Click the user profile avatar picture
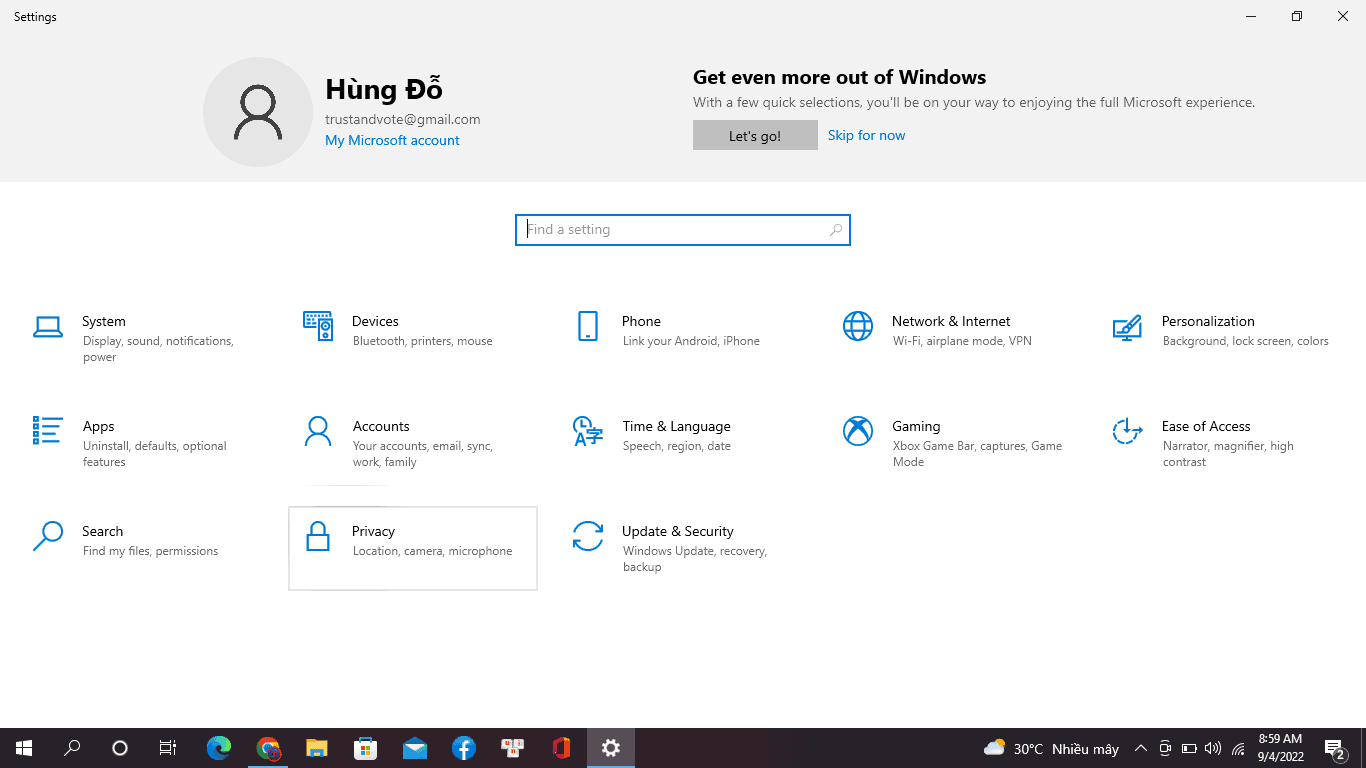Viewport: 1366px width, 768px height. 258,112
